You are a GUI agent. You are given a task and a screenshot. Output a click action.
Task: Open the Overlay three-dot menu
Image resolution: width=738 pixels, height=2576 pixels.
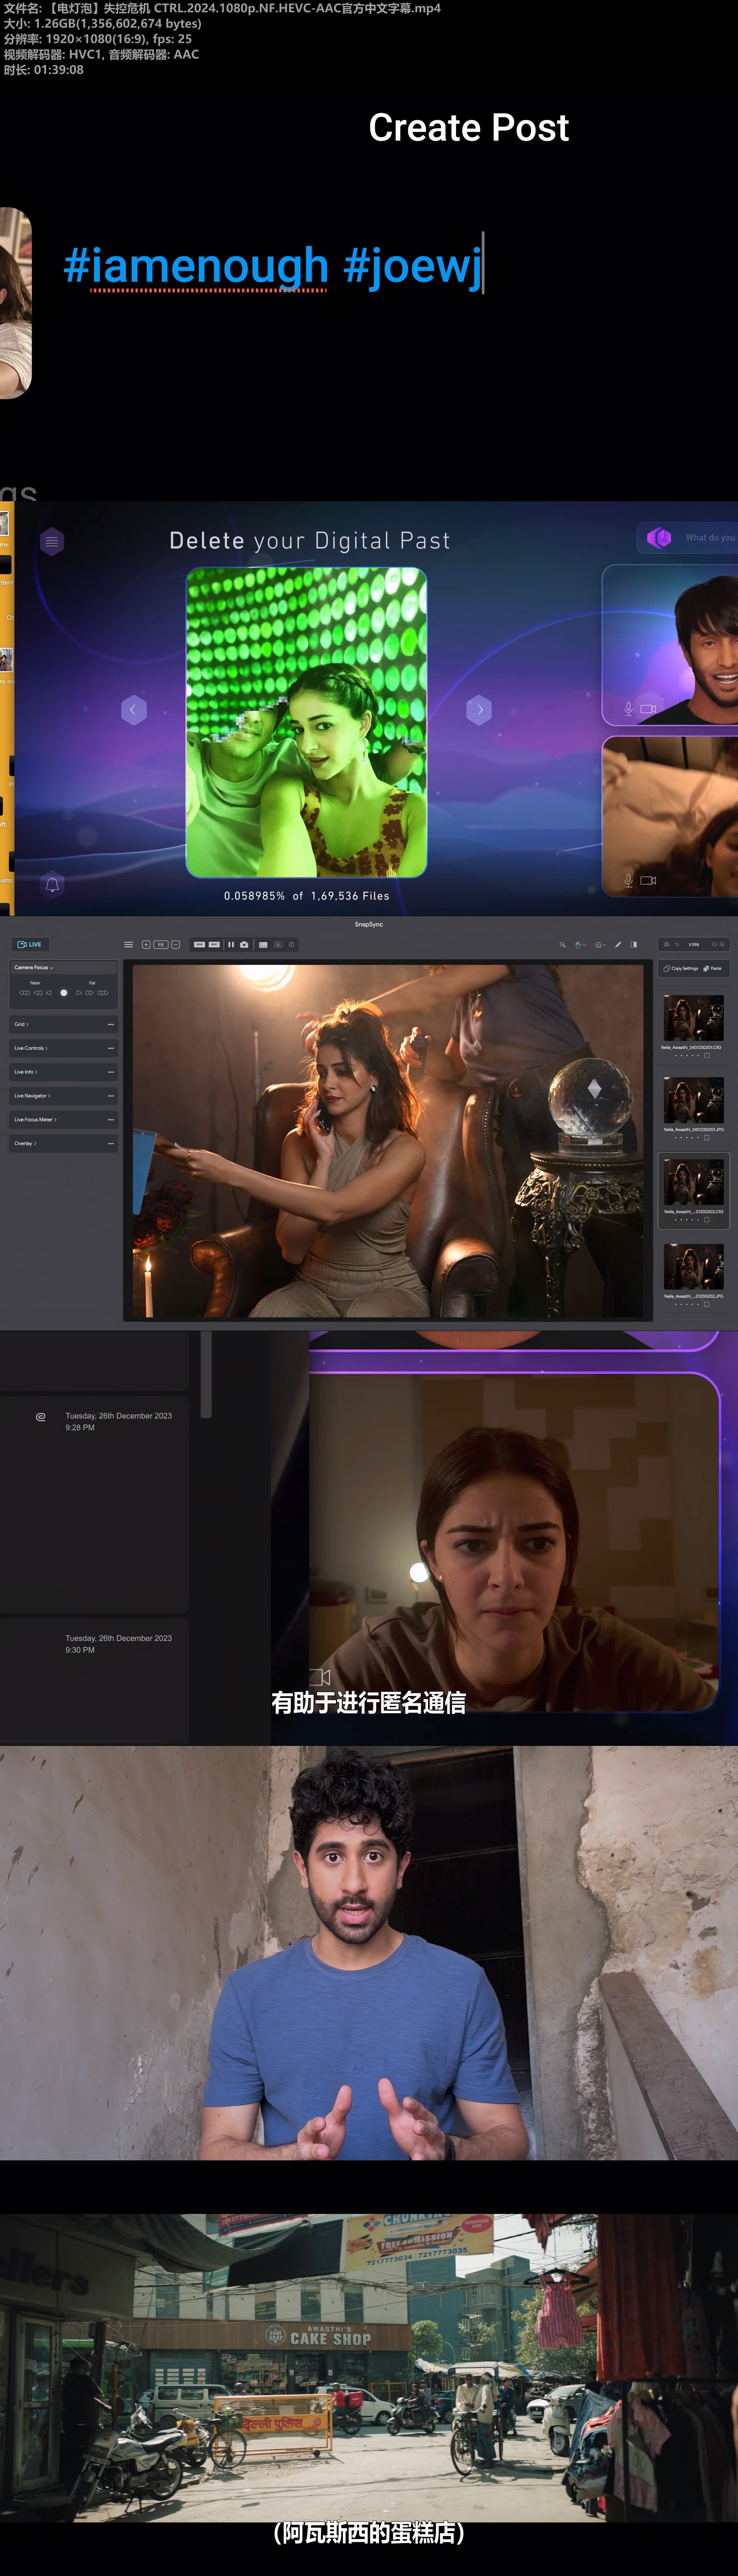[111, 1143]
